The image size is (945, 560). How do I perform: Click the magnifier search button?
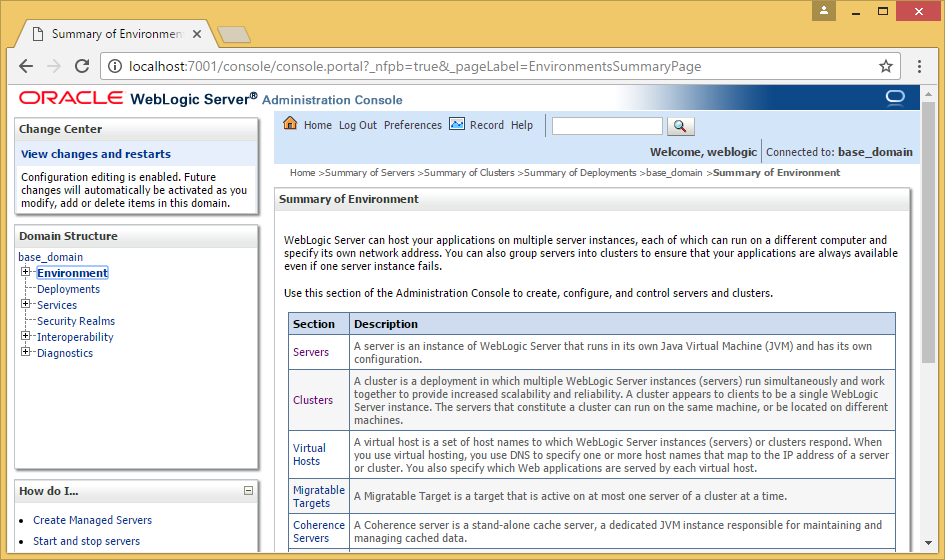point(680,126)
